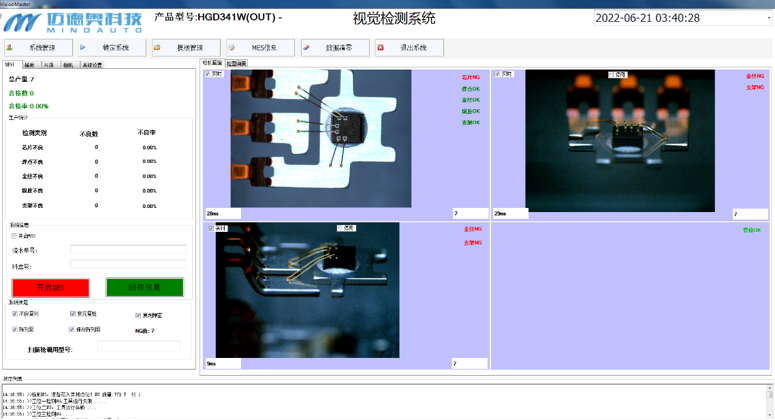Click the MINDAUTO logo
The image size is (775, 420).
click(70, 20)
